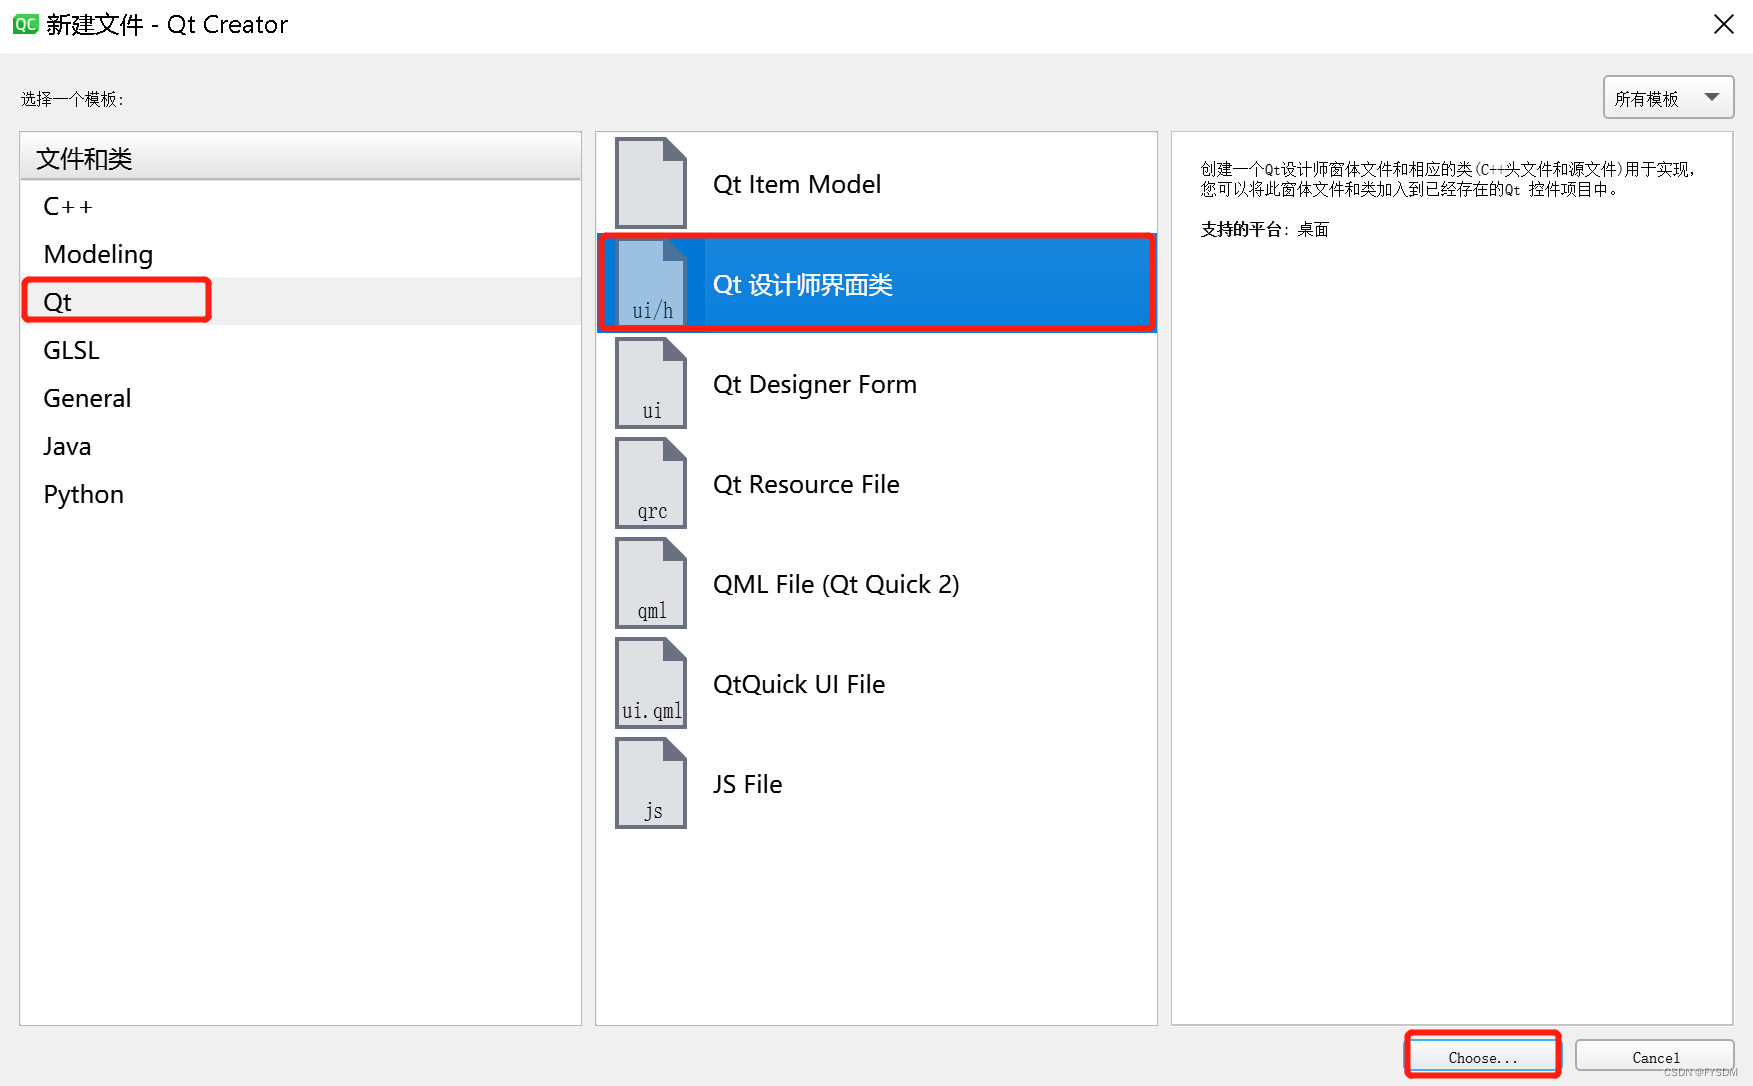The height and width of the screenshot is (1086, 1753).
Task: Pick the Qt Resource File template
Action: 877,483
